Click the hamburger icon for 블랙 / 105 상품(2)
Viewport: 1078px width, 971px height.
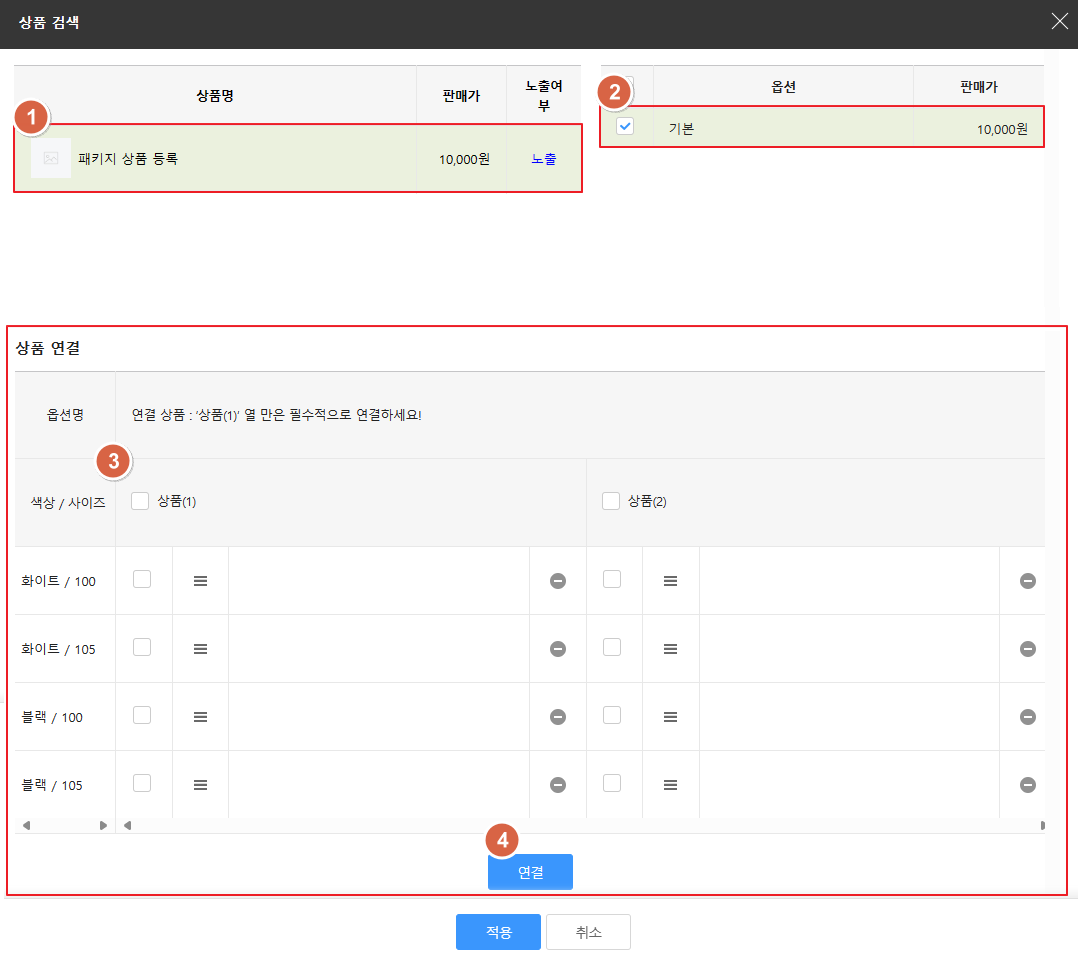(x=670, y=785)
